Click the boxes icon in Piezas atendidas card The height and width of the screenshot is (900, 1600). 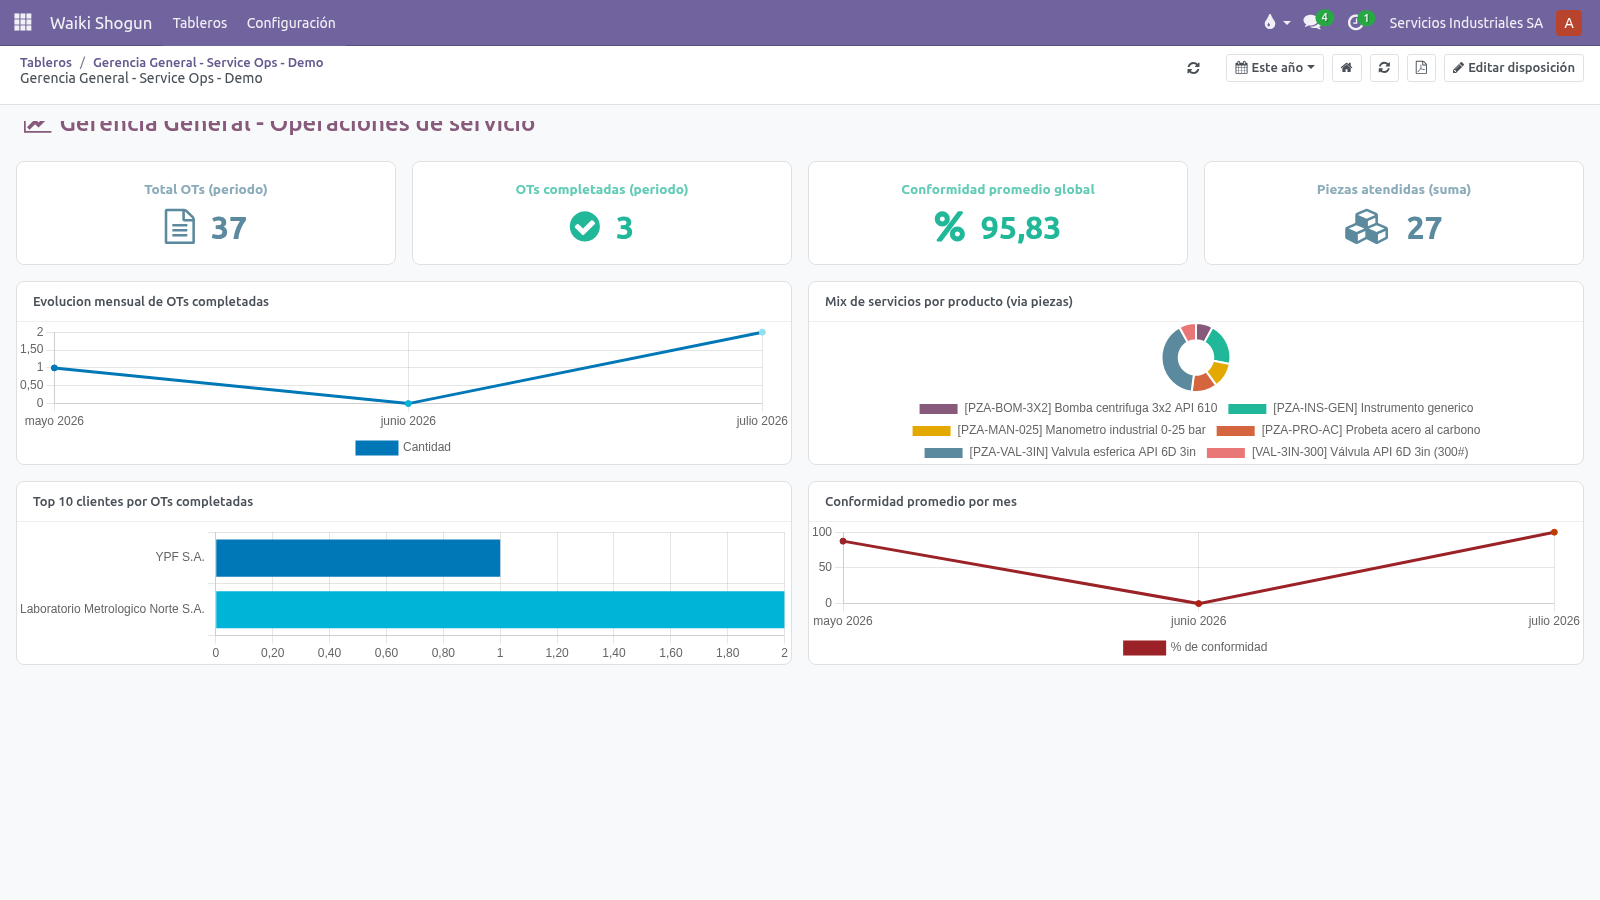tap(1367, 227)
